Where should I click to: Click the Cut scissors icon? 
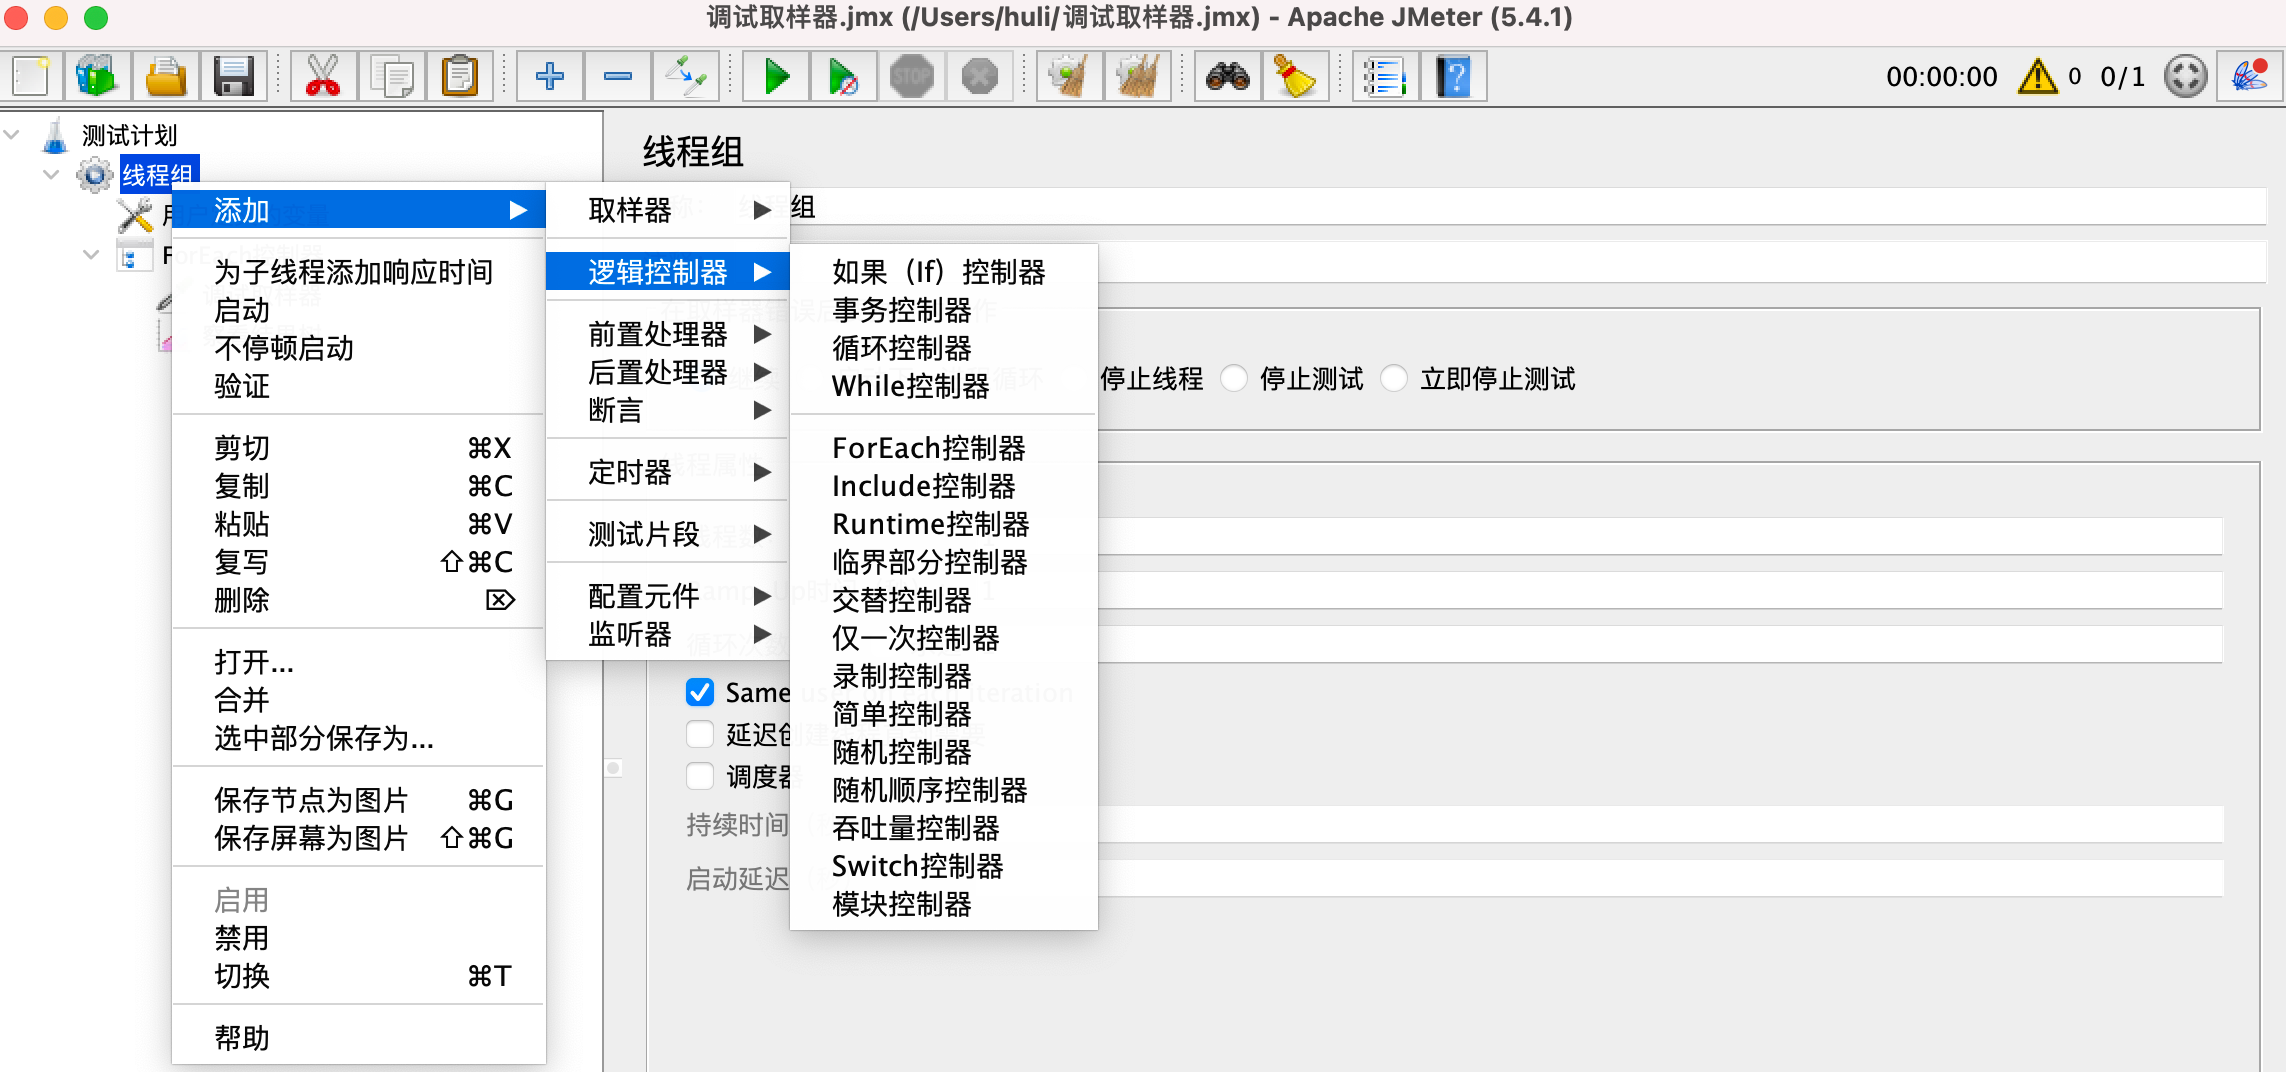(323, 76)
